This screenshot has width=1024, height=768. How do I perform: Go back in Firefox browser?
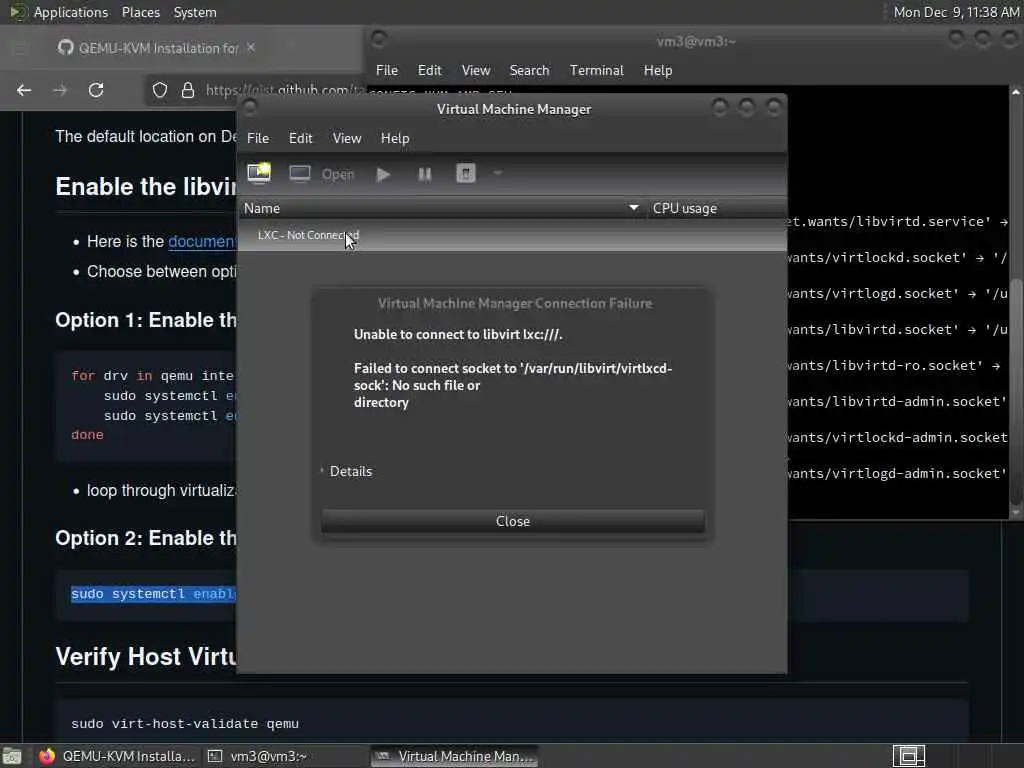pos(24,90)
